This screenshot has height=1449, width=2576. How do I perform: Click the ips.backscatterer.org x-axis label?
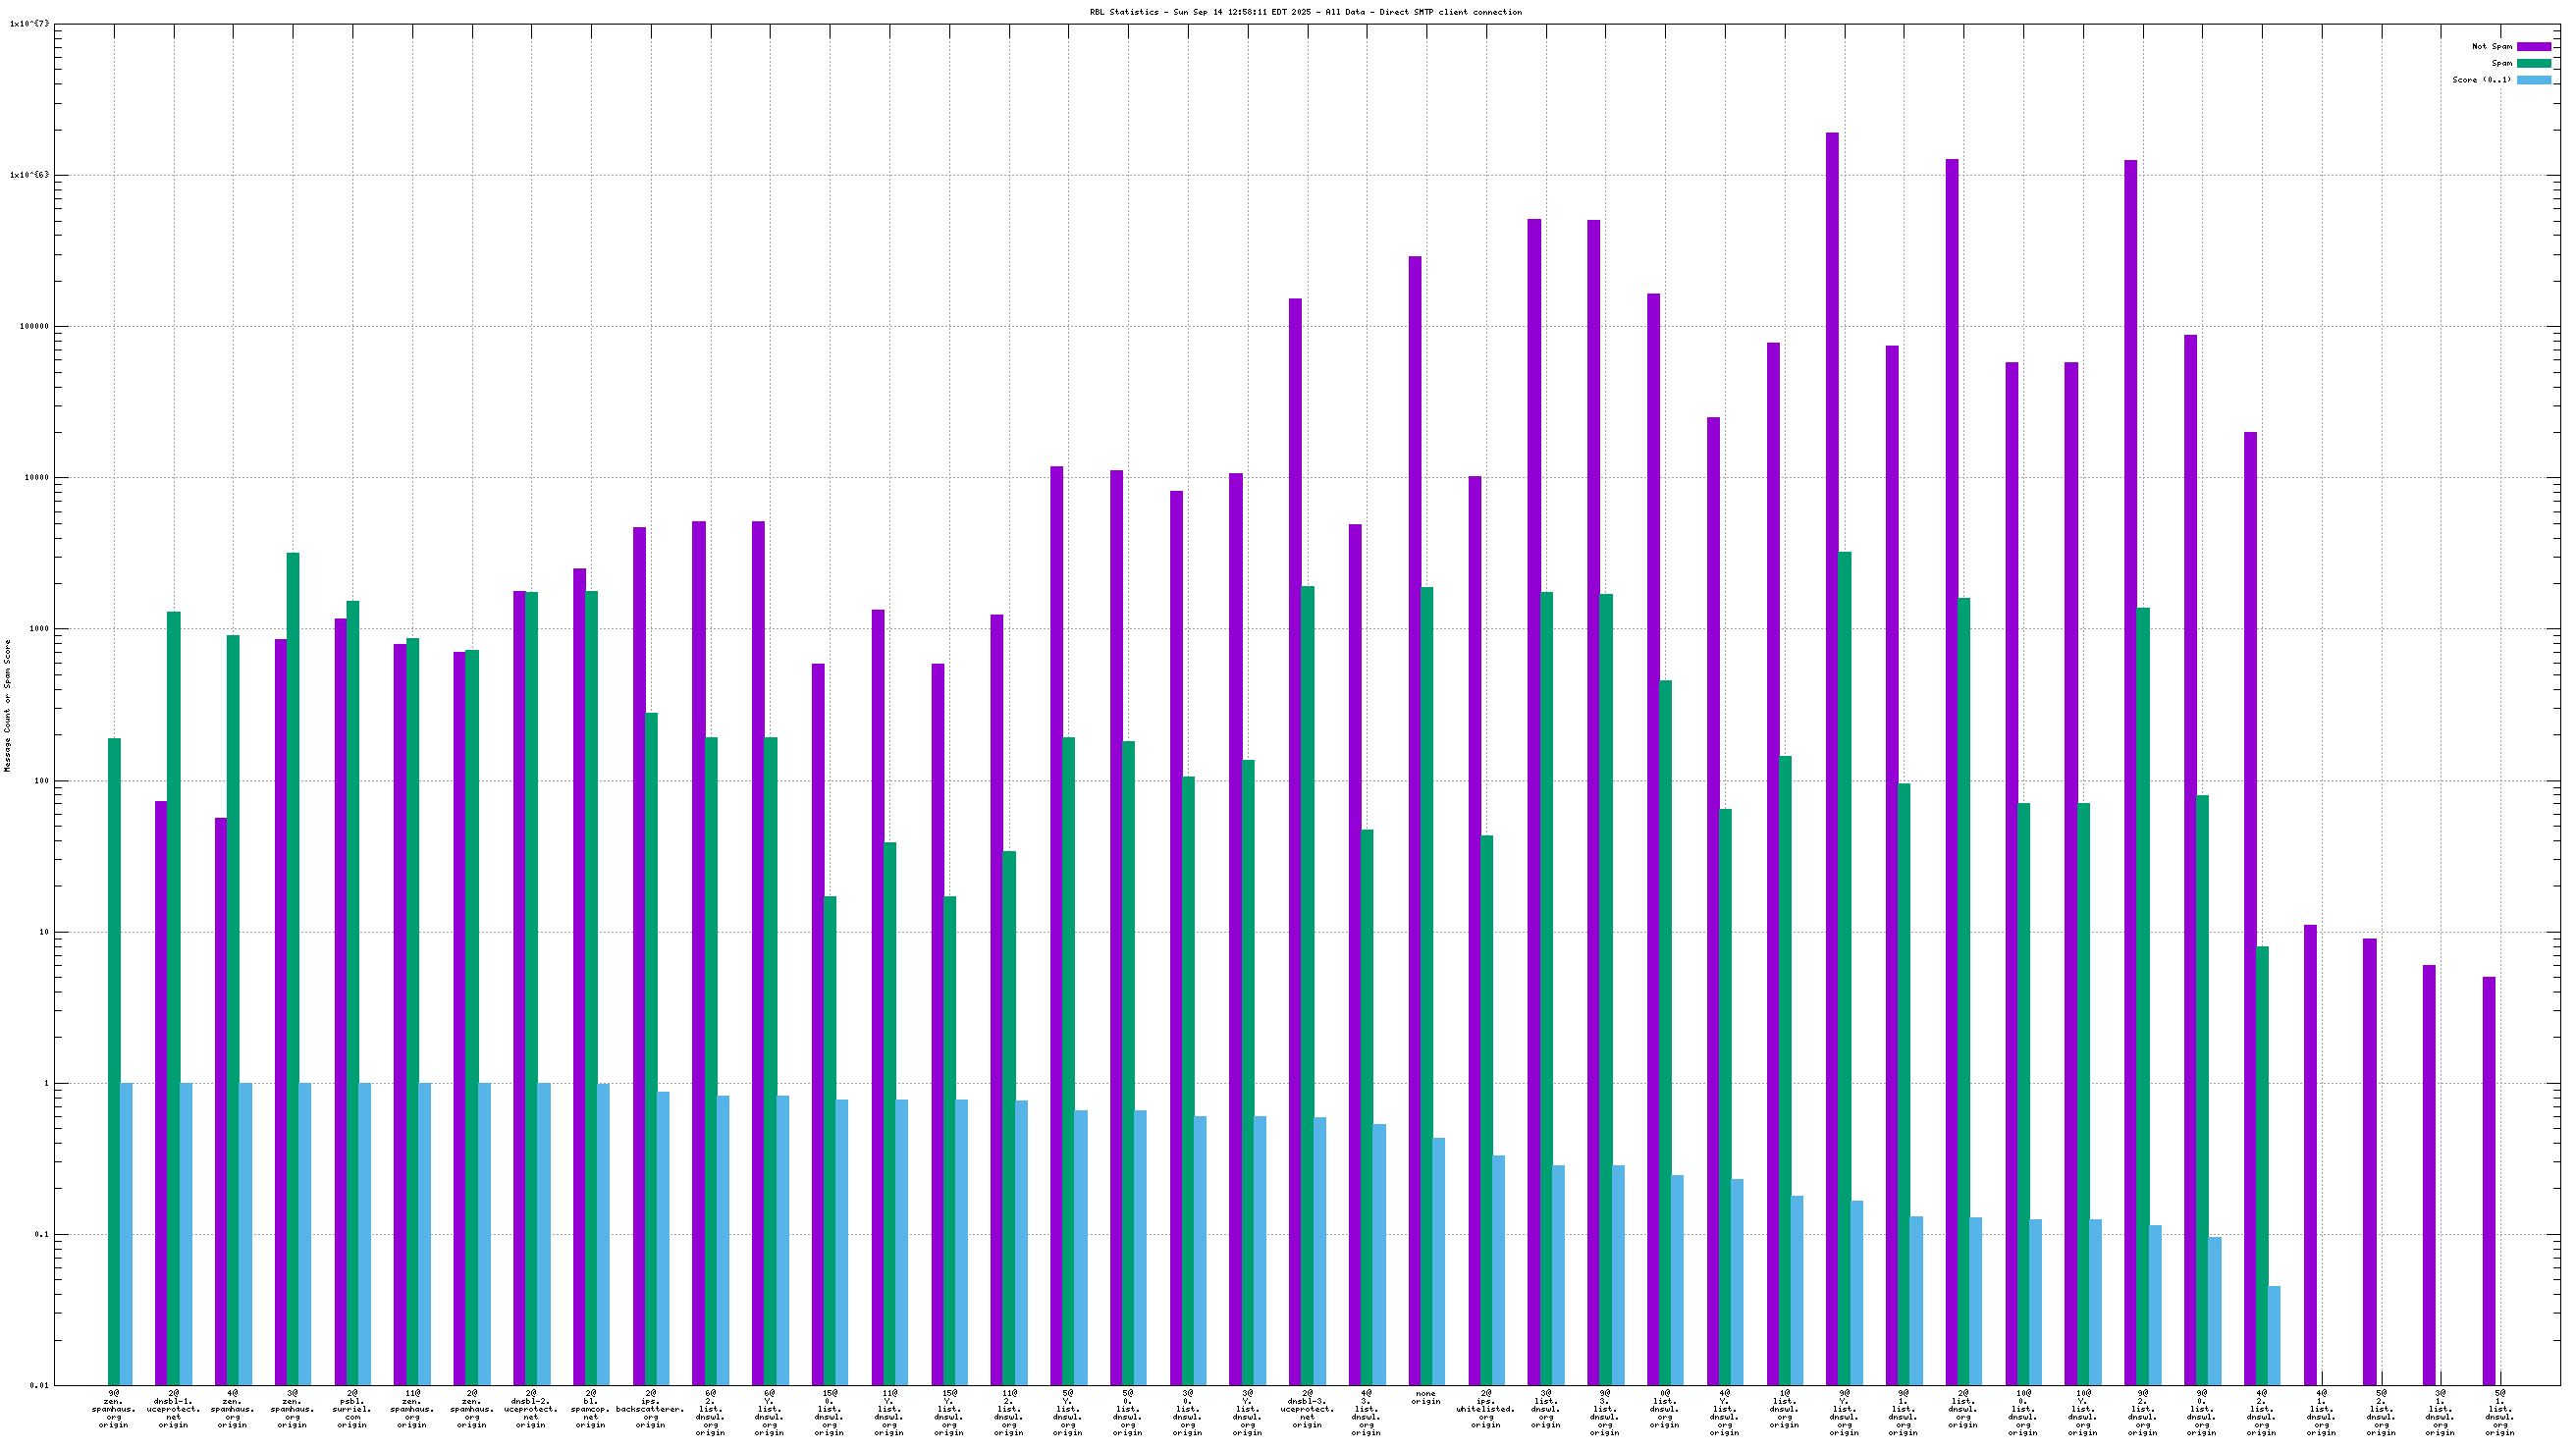click(650, 1409)
